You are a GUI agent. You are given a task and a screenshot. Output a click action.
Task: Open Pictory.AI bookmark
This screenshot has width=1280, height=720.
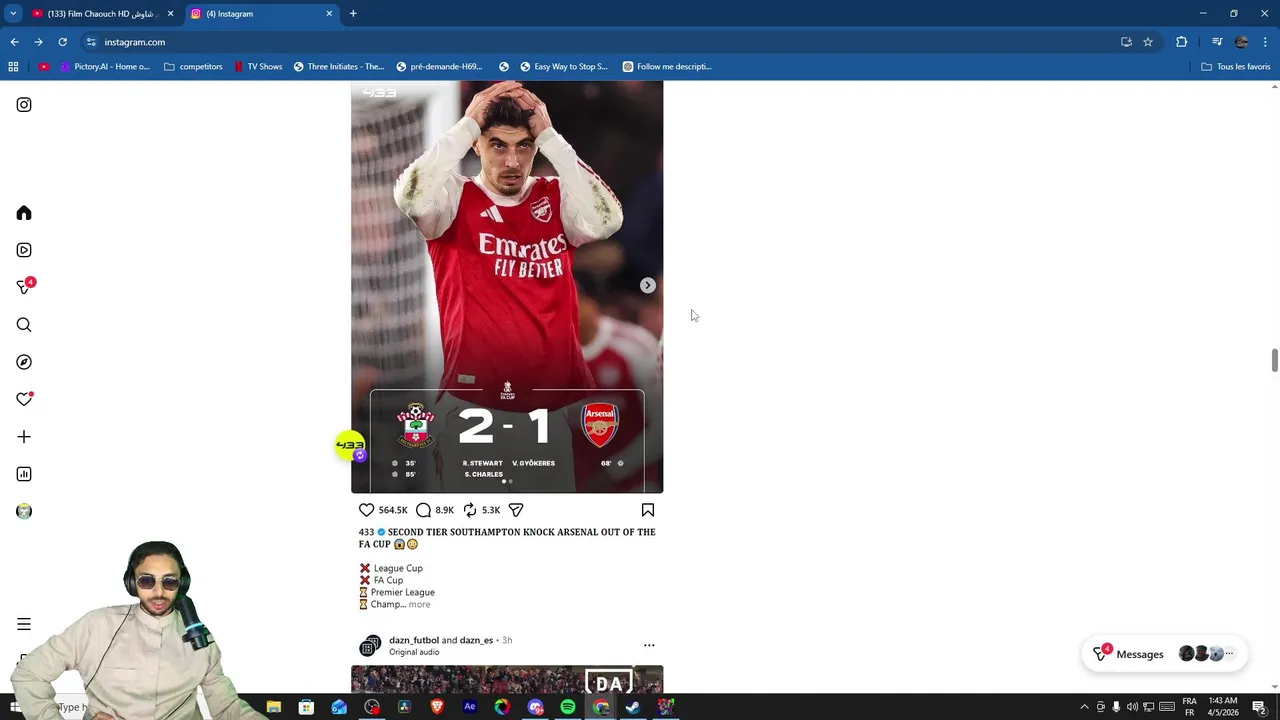pyautogui.click(x=105, y=67)
